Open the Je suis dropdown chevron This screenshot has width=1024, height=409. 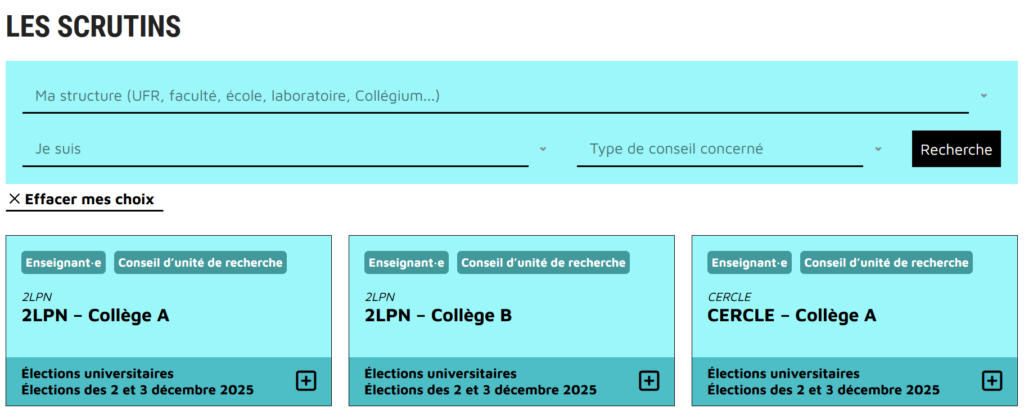pos(543,149)
